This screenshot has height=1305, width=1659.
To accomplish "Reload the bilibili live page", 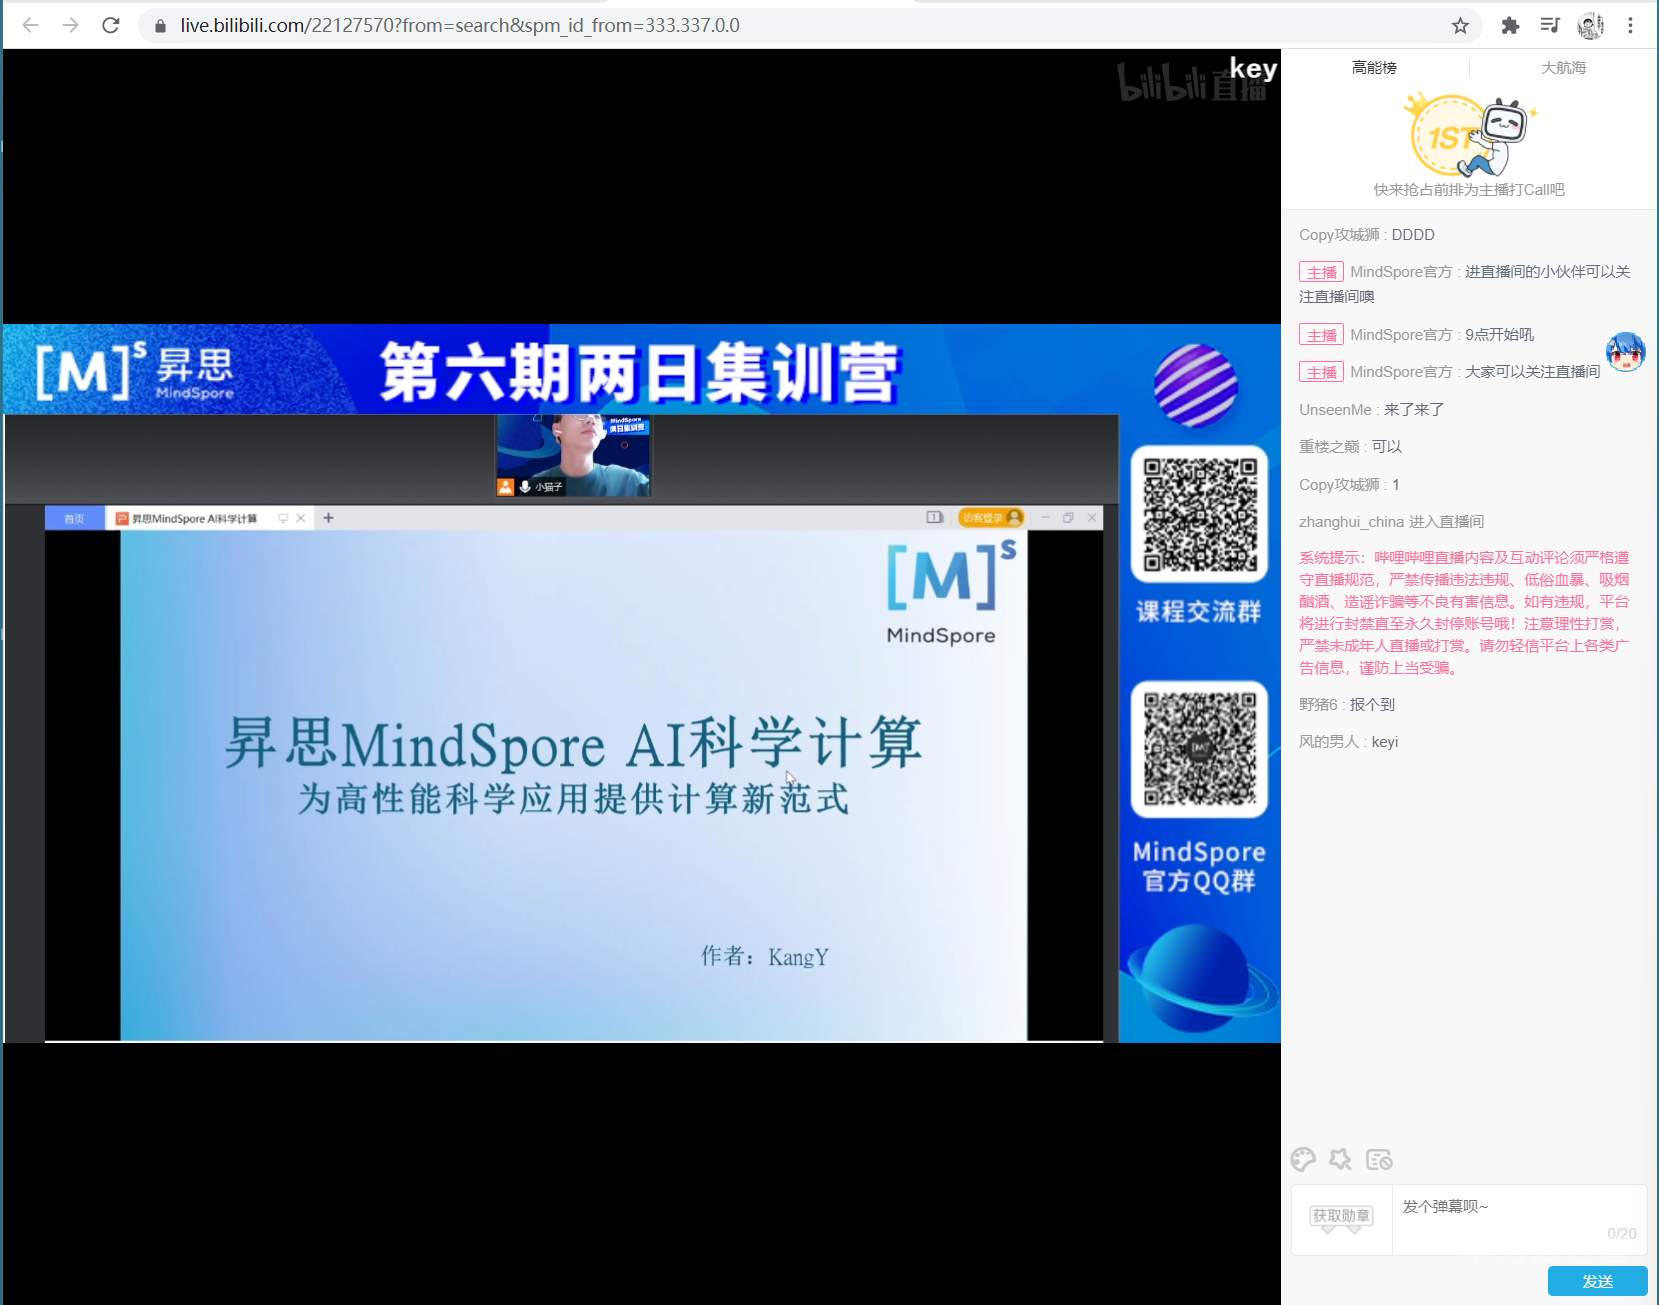I will point(111,25).
